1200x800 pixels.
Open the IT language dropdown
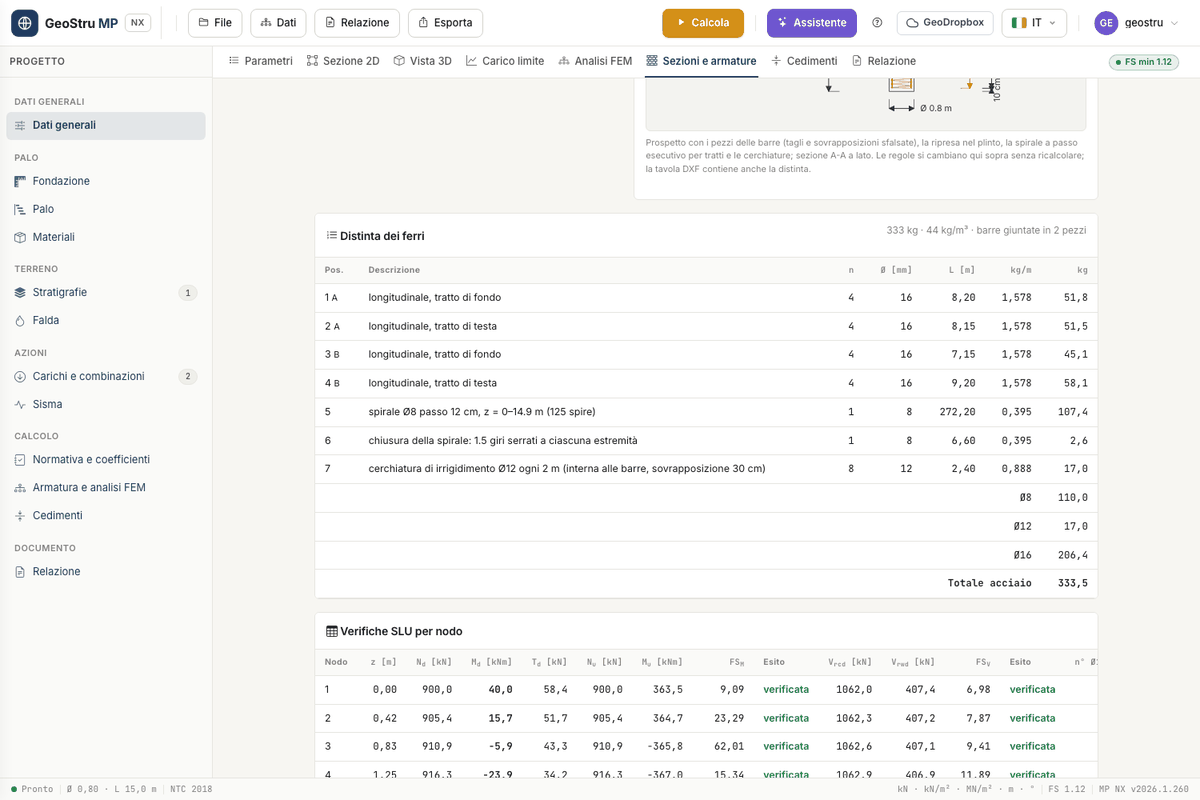click(x=1034, y=23)
